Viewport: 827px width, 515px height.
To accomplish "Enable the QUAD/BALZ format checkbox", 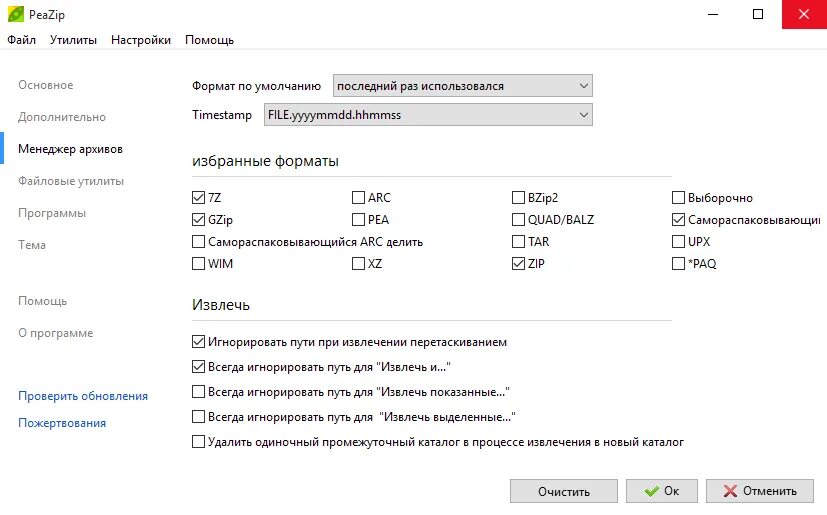I will 518,220.
